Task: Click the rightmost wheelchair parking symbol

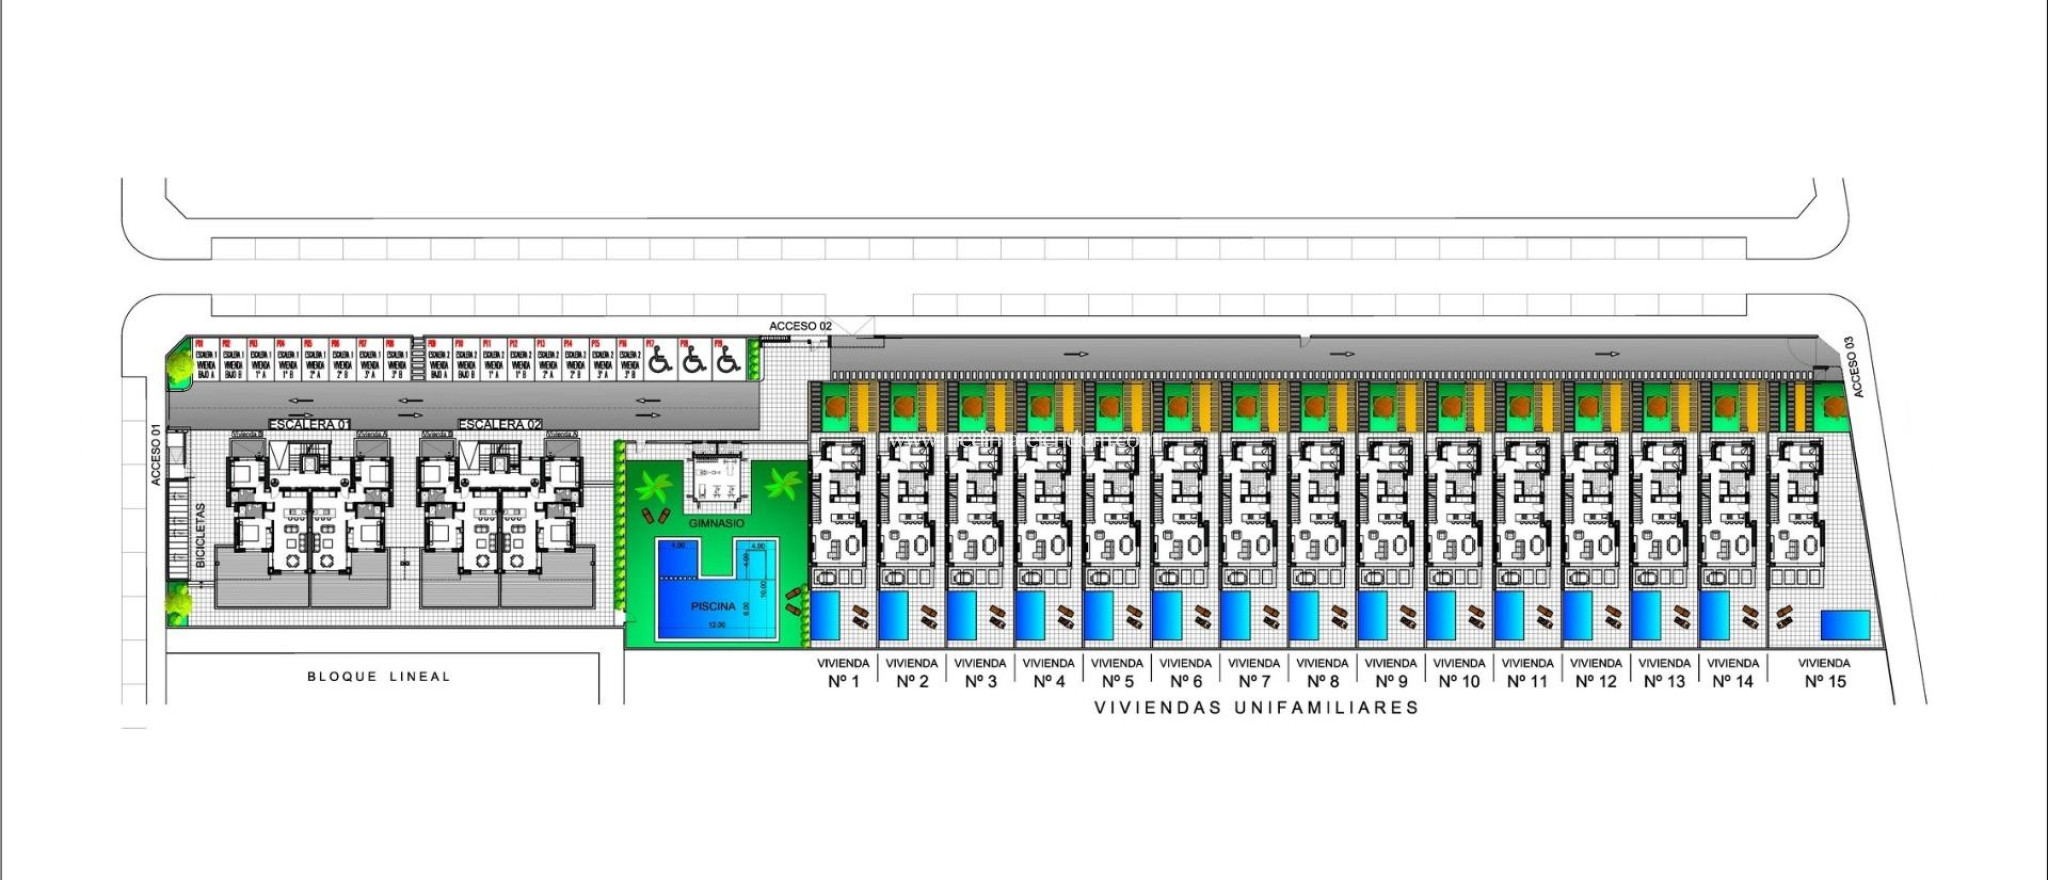Action: [728, 361]
